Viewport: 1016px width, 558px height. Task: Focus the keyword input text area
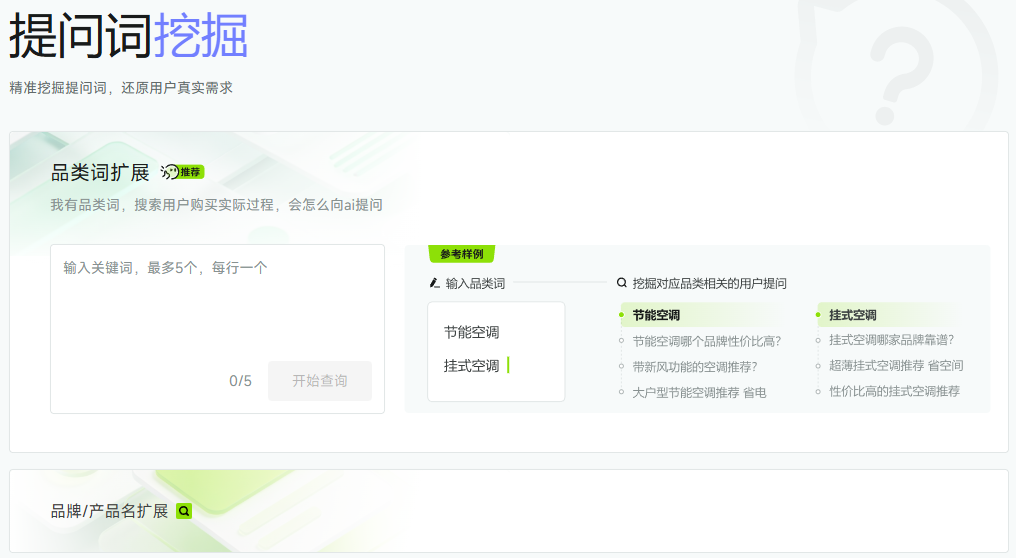pyautogui.click(x=217, y=300)
